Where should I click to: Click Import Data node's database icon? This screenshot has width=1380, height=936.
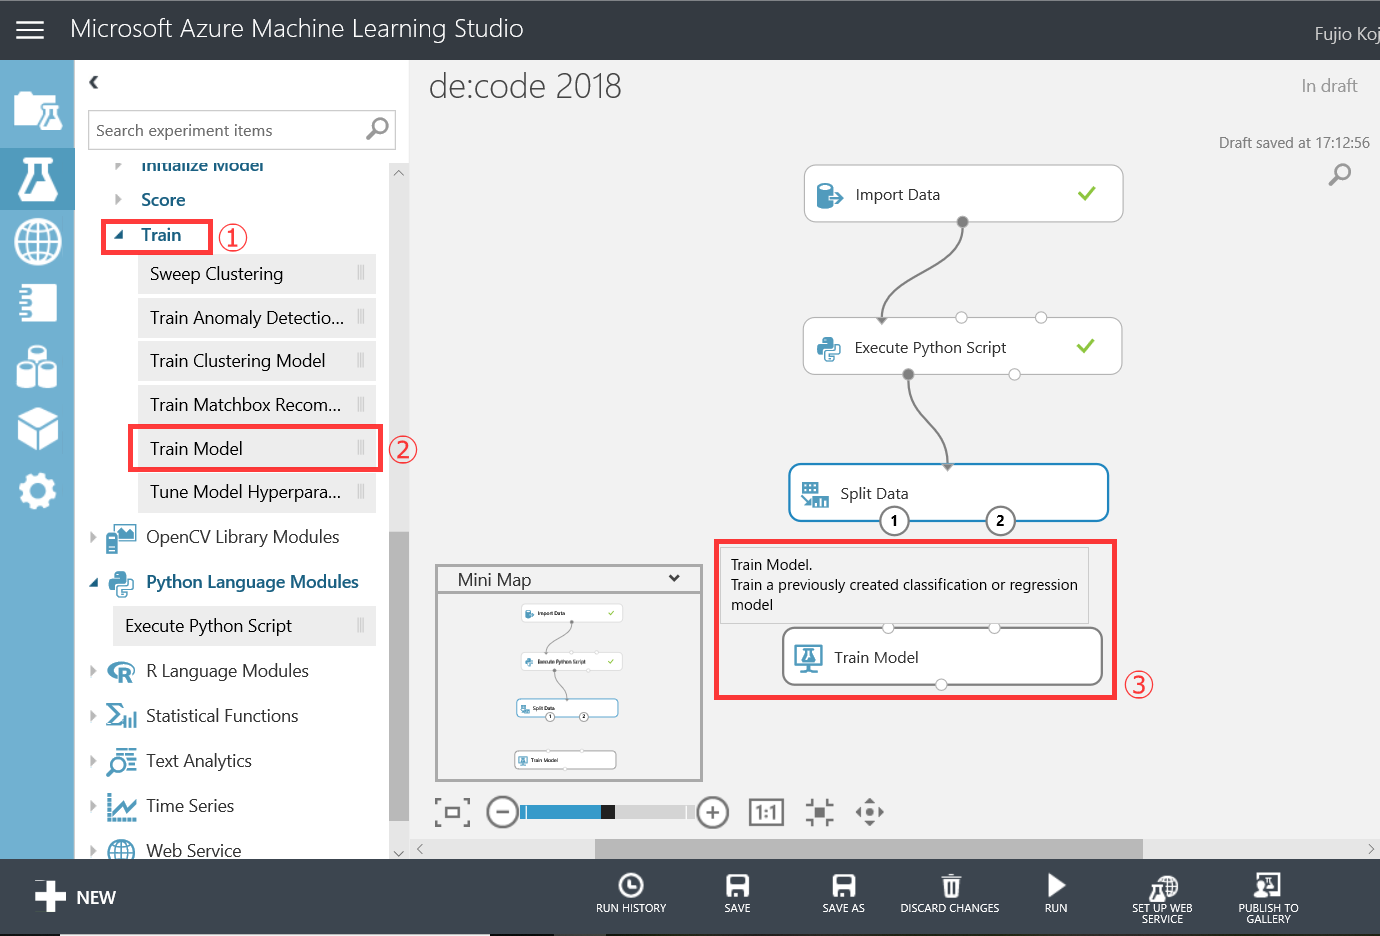click(x=830, y=195)
